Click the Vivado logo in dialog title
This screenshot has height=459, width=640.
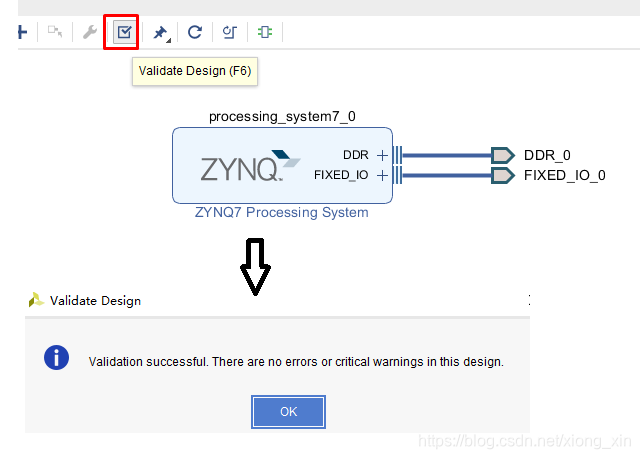[x=36, y=300]
